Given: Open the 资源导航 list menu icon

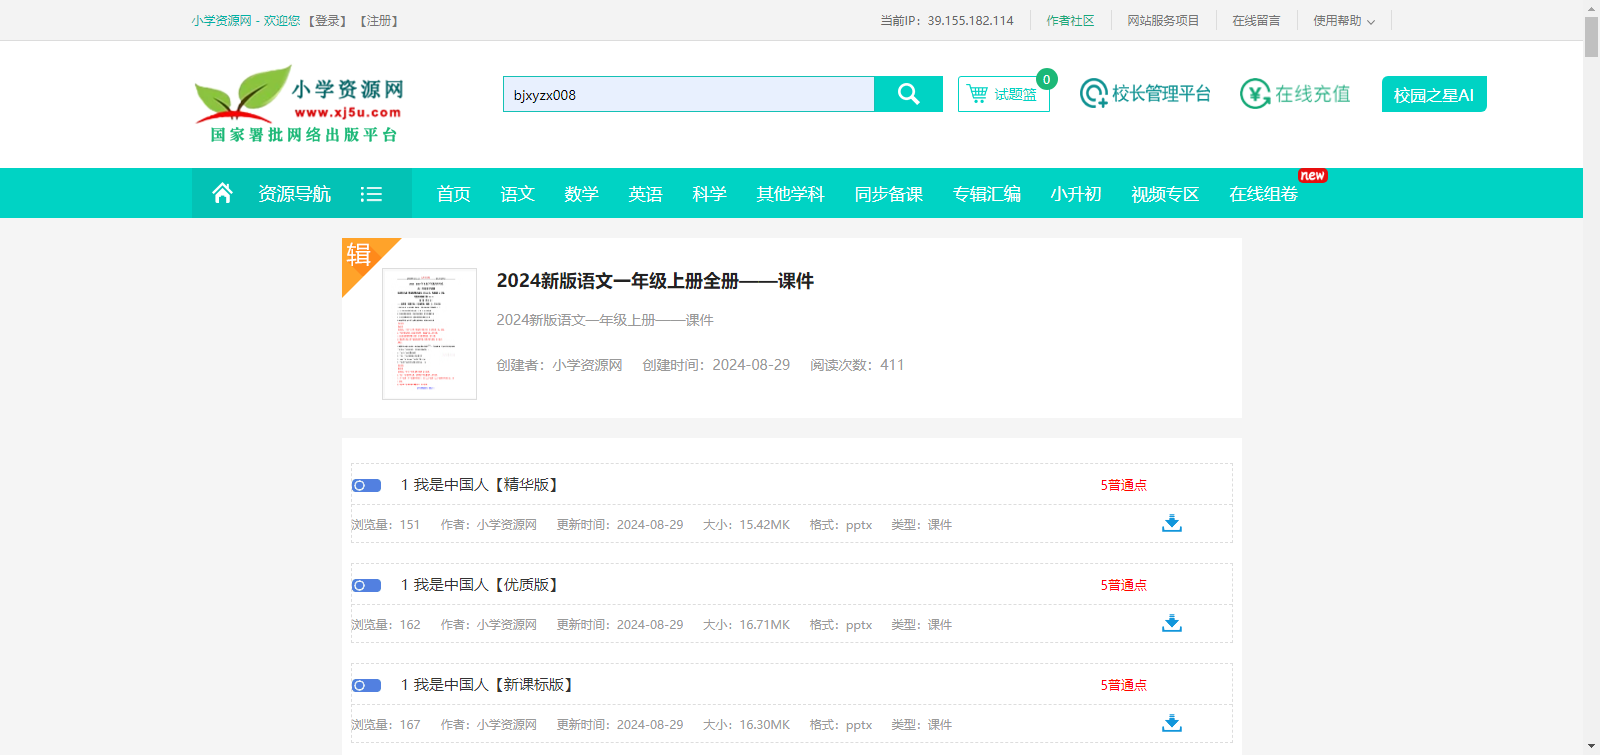Looking at the screenshot, I should pyautogui.click(x=371, y=194).
